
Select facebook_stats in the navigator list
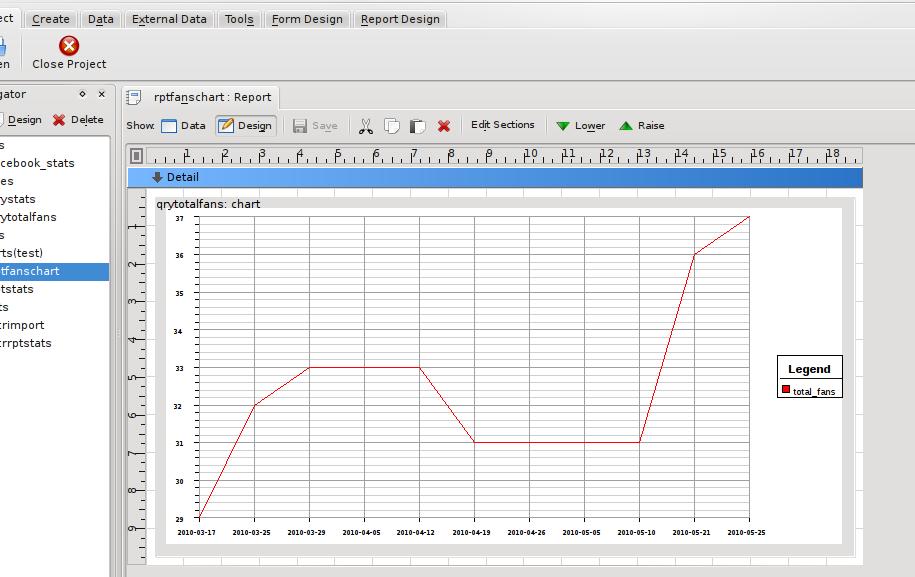[x=38, y=163]
